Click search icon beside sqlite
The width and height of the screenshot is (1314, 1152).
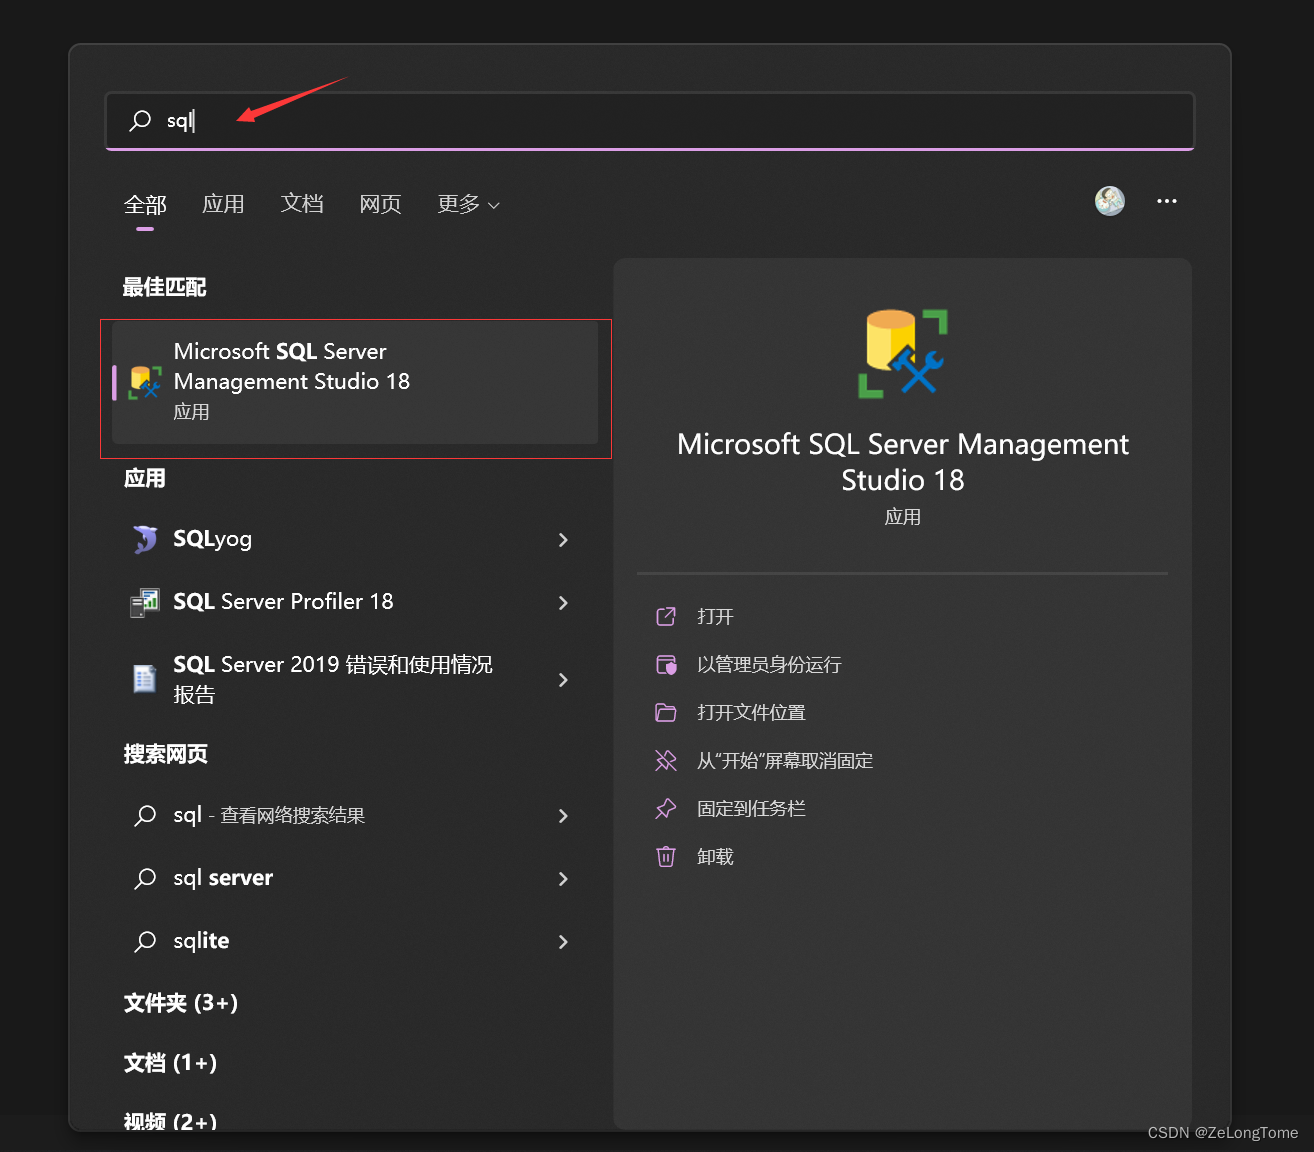point(145,942)
